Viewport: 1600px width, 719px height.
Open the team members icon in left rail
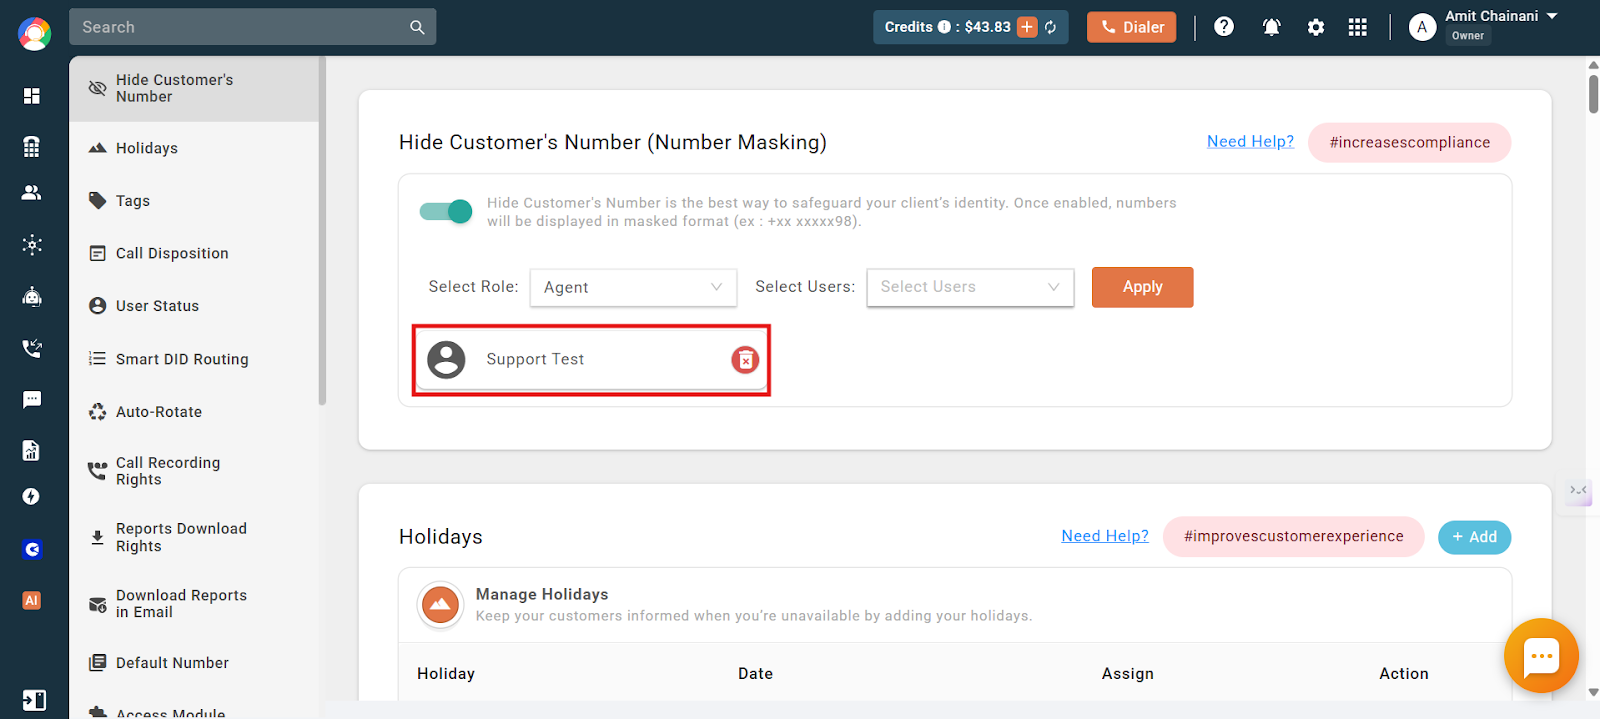[x=32, y=192]
